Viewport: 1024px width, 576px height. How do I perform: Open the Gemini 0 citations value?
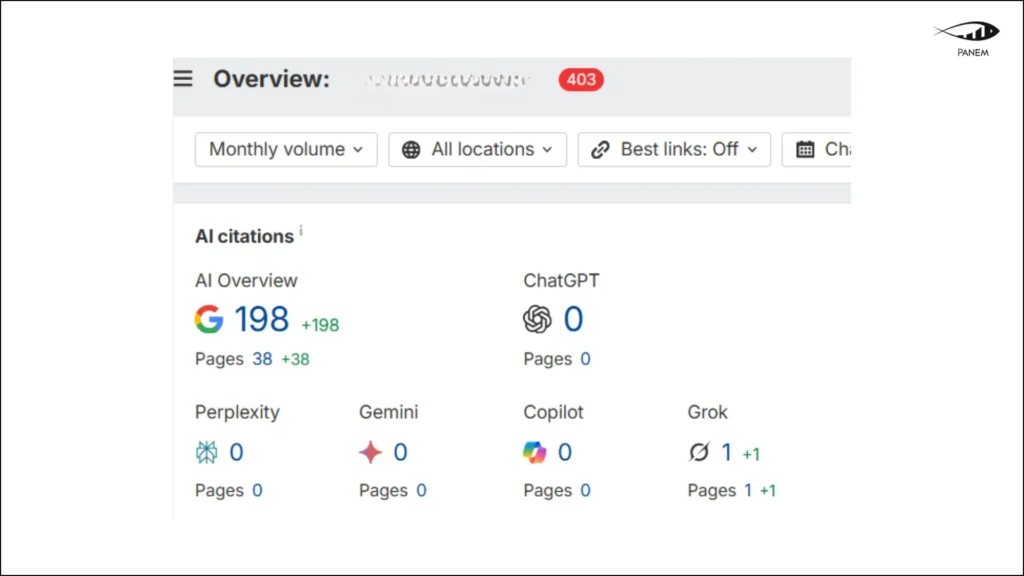tap(400, 452)
